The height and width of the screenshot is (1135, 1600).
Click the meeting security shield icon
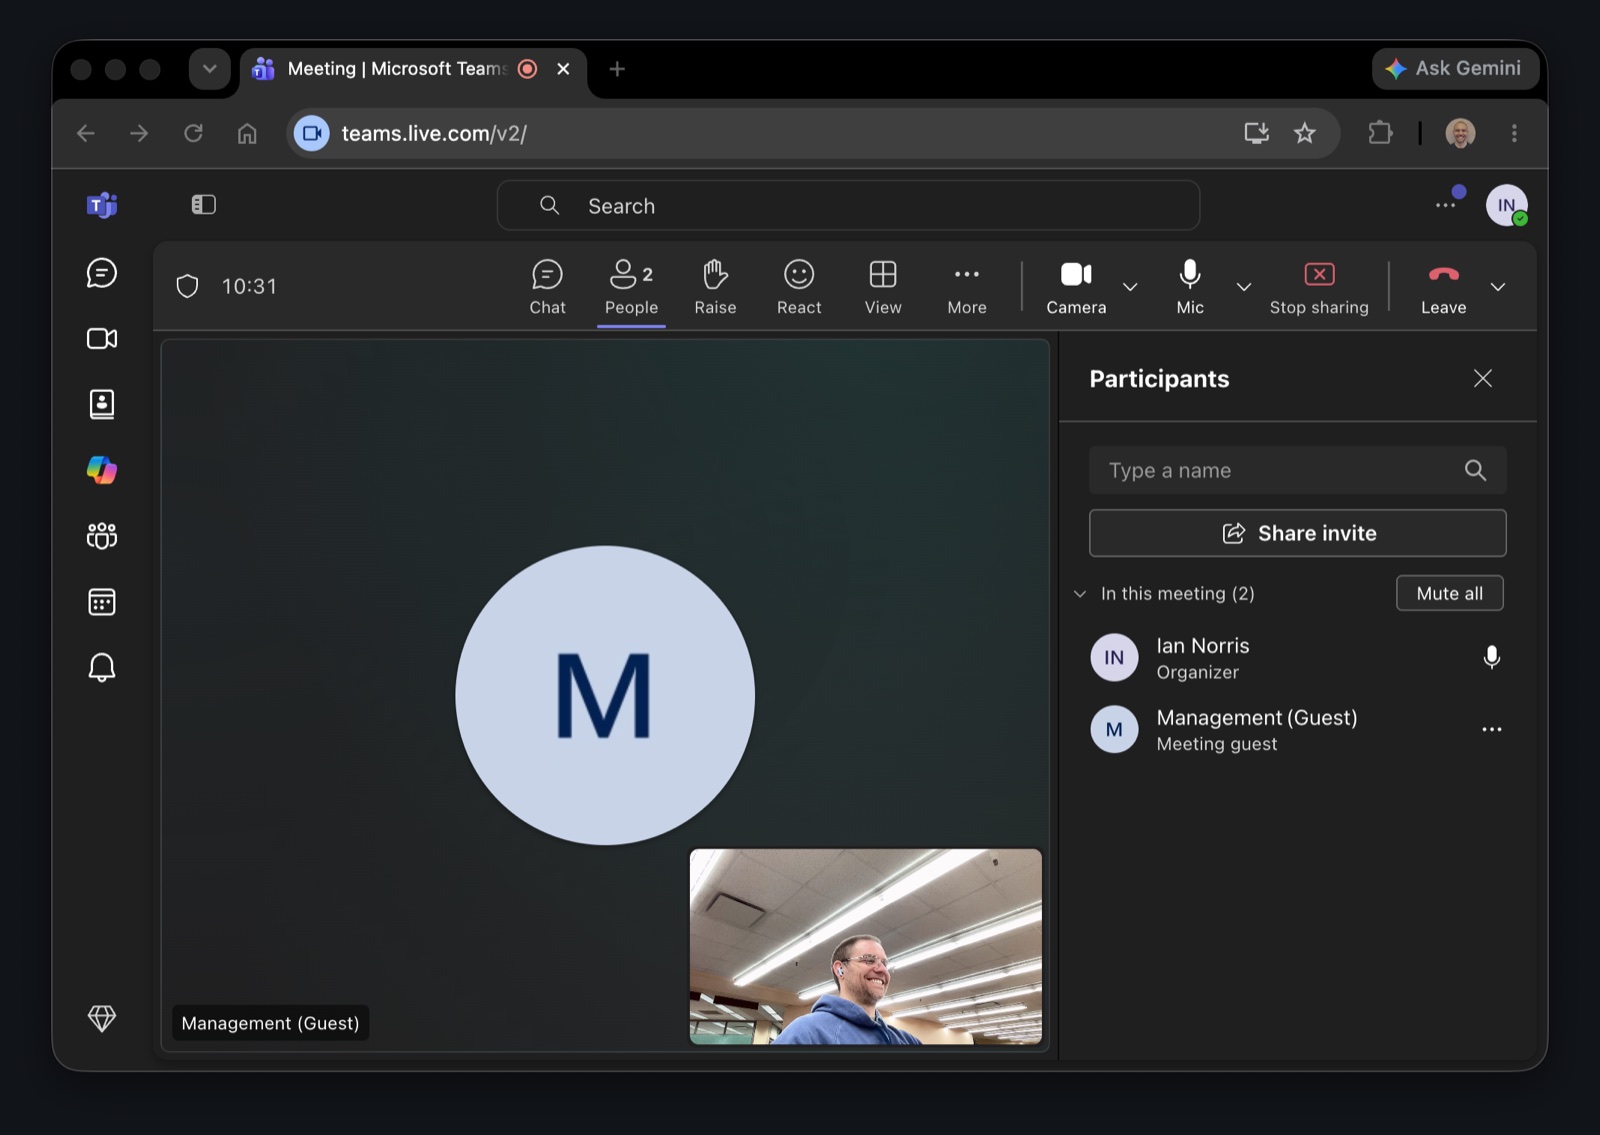point(187,287)
